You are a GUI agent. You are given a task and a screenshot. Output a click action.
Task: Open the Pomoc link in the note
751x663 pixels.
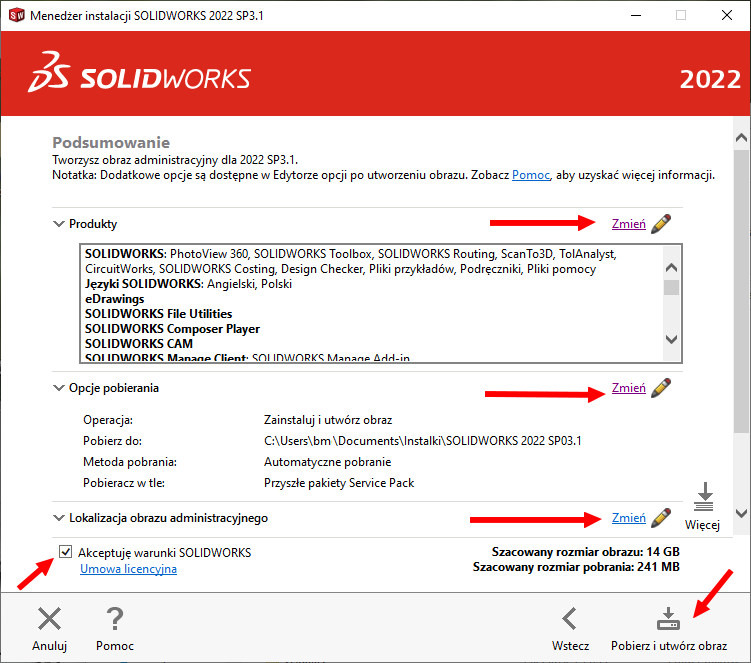[x=531, y=175]
